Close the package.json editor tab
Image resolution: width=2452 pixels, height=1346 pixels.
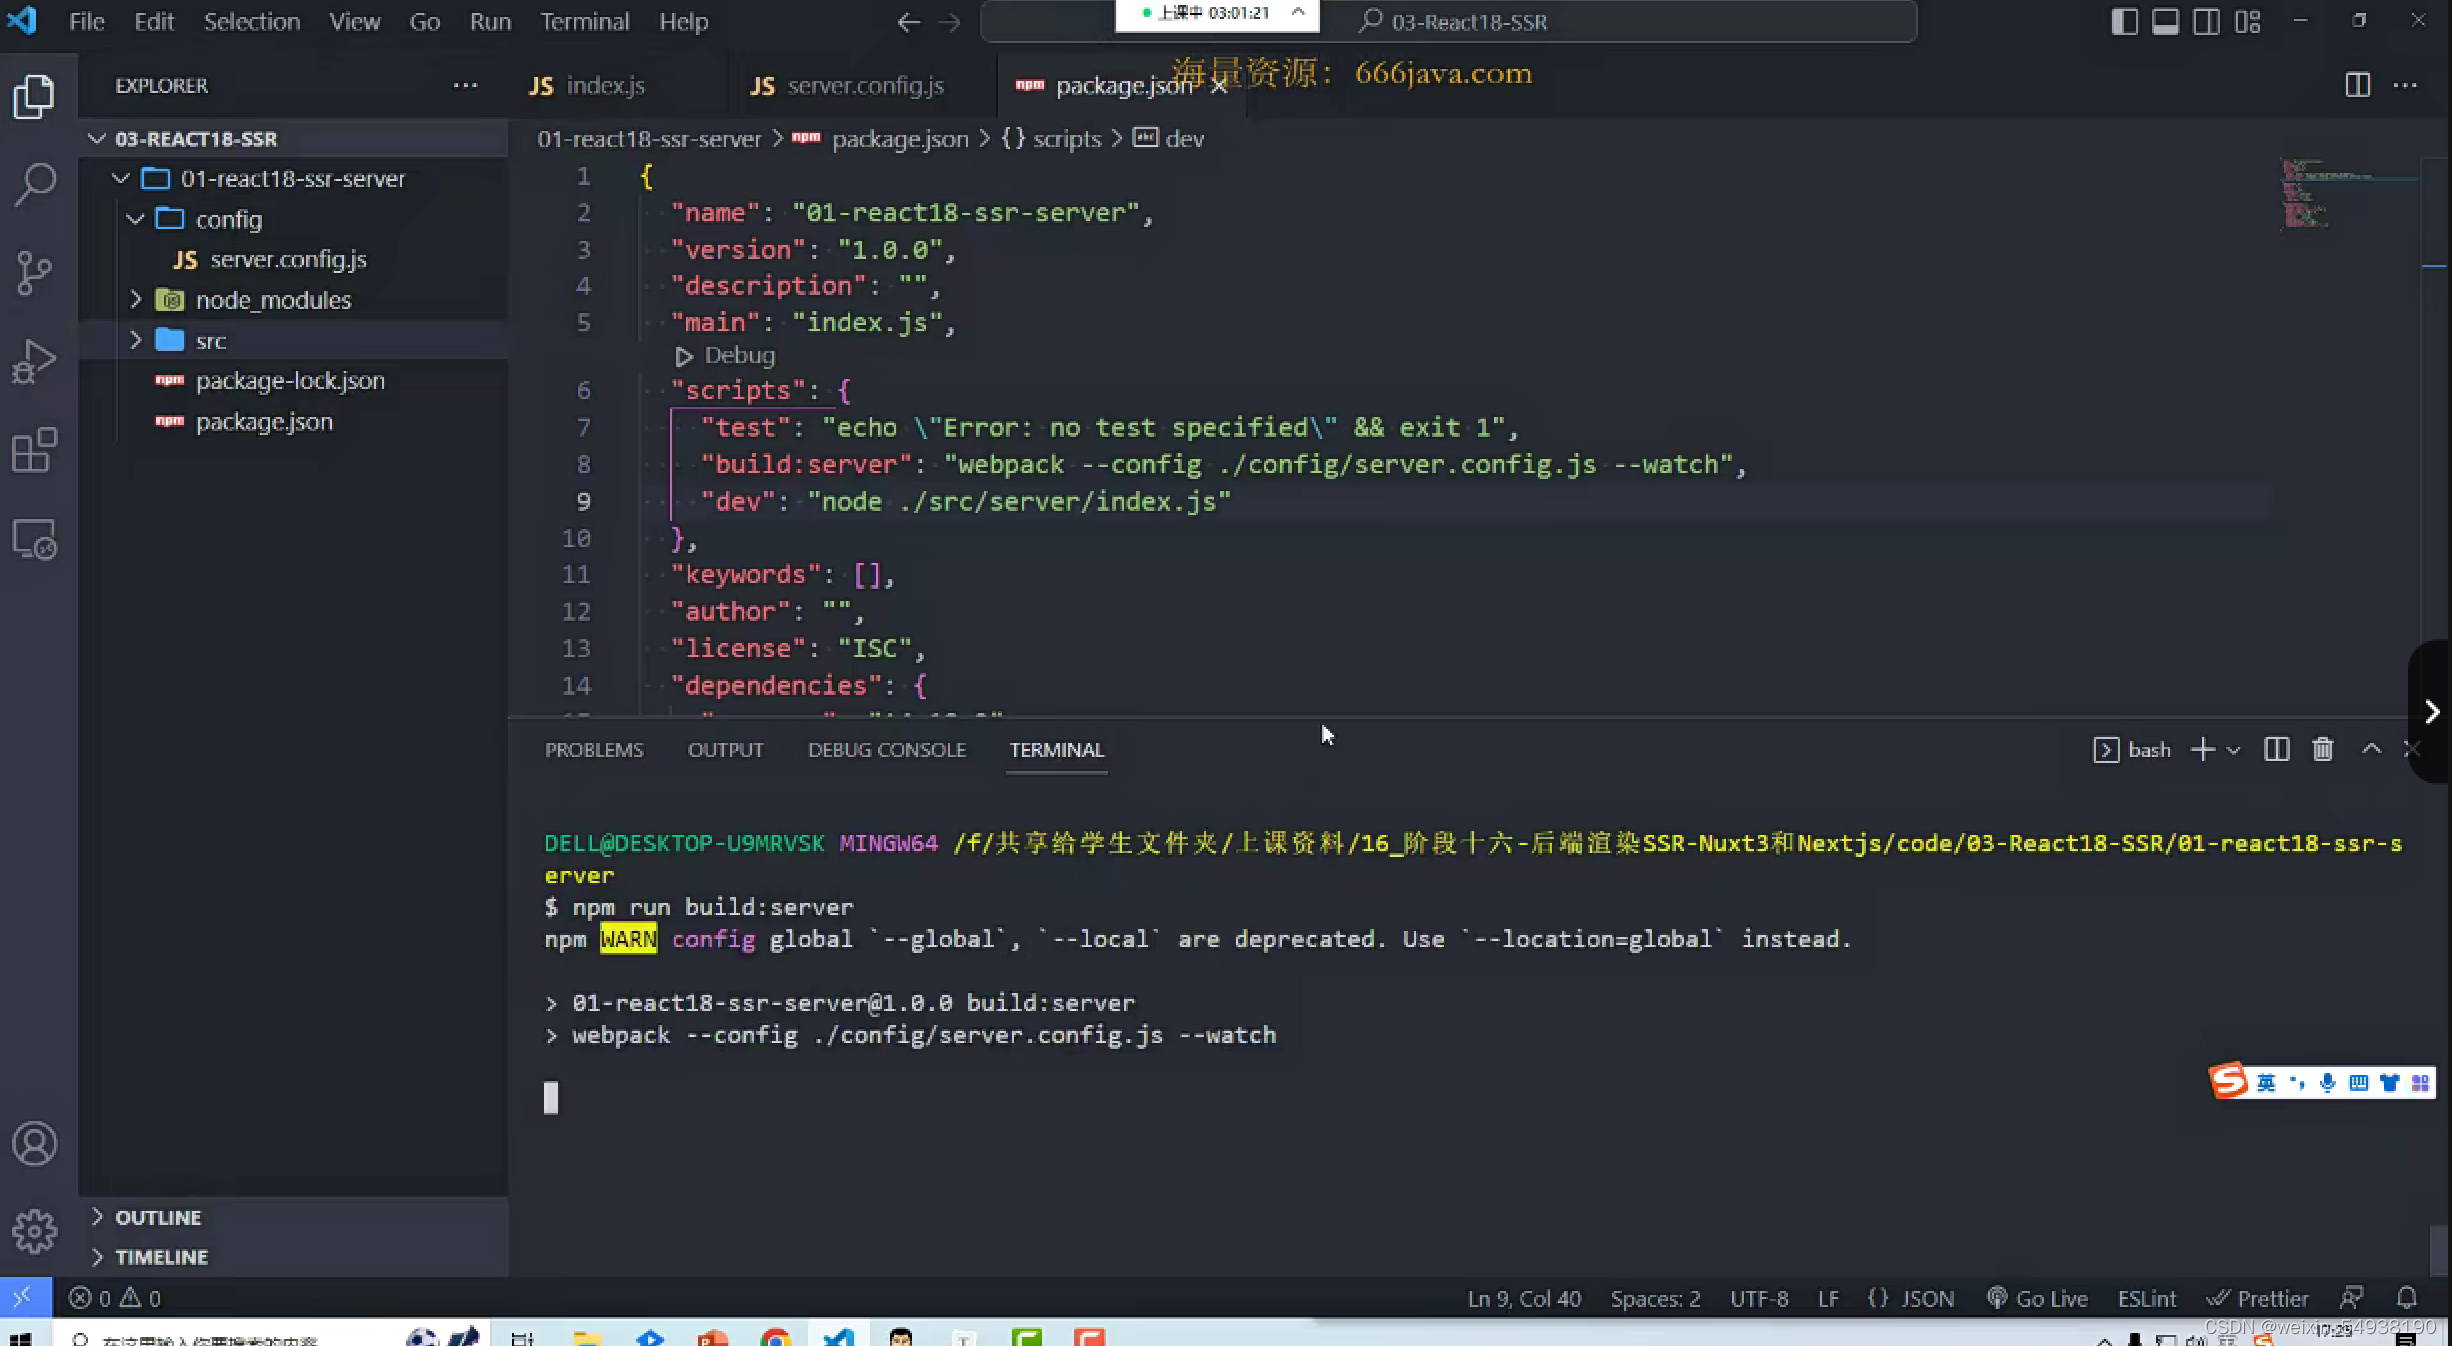click(x=1219, y=86)
